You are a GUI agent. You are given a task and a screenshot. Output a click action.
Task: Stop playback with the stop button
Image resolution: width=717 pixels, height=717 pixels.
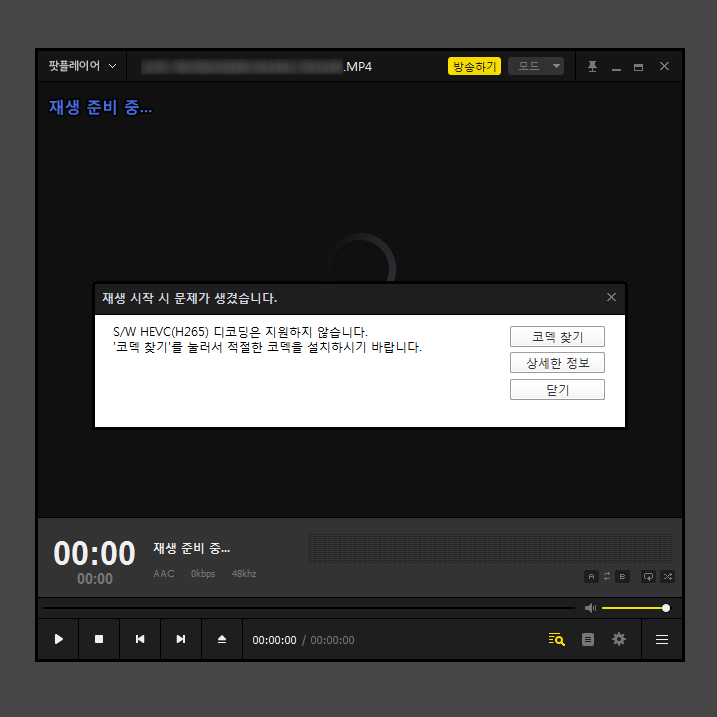click(99, 639)
